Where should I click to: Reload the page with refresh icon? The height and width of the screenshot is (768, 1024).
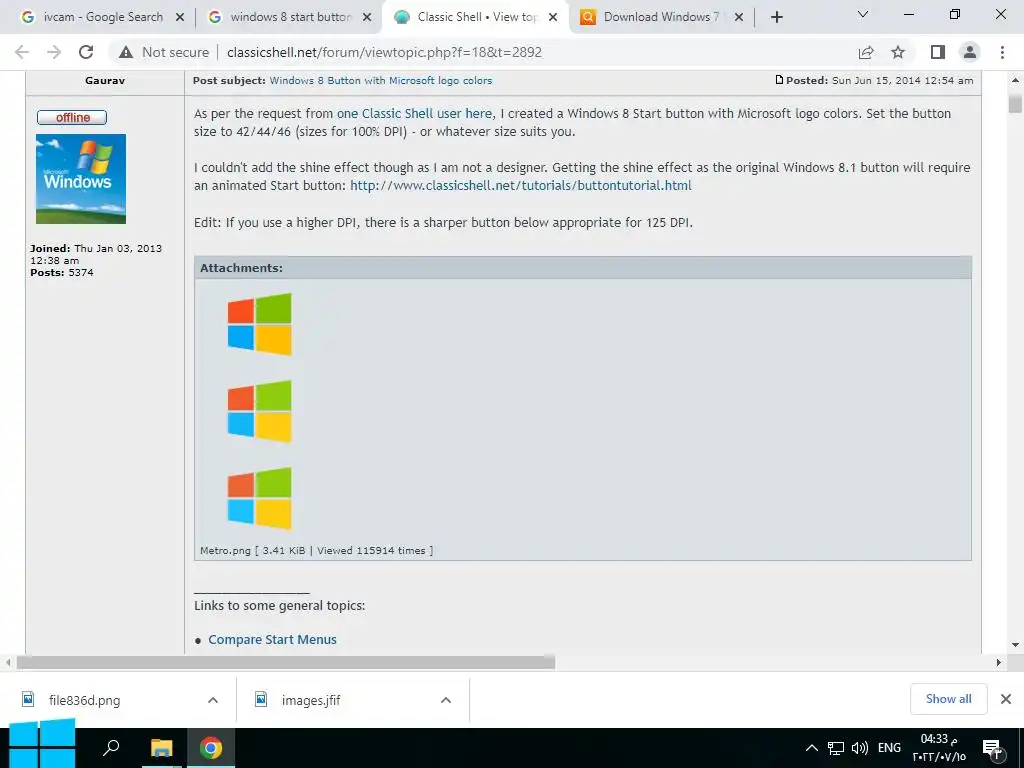pyautogui.click(x=86, y=52)
